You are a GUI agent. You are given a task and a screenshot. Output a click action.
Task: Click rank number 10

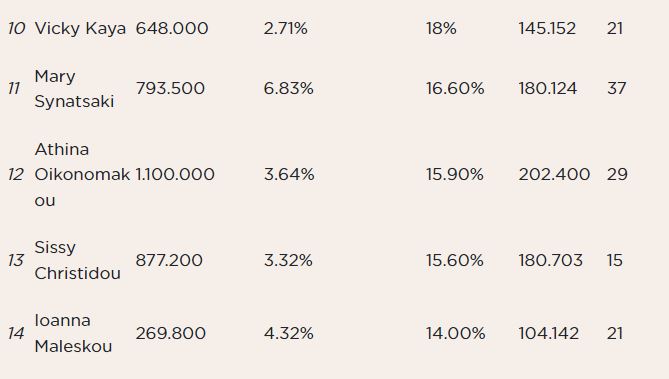click(17, 29)
